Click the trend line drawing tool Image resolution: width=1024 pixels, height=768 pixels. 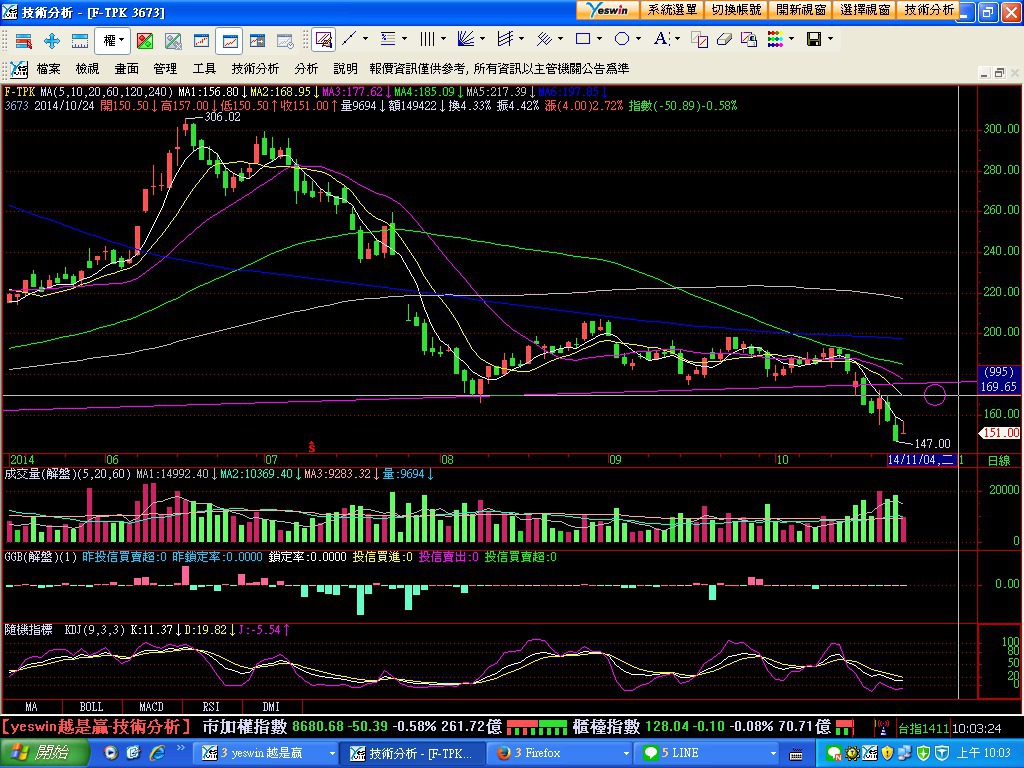pyautogui.click(x=350, y=40)
